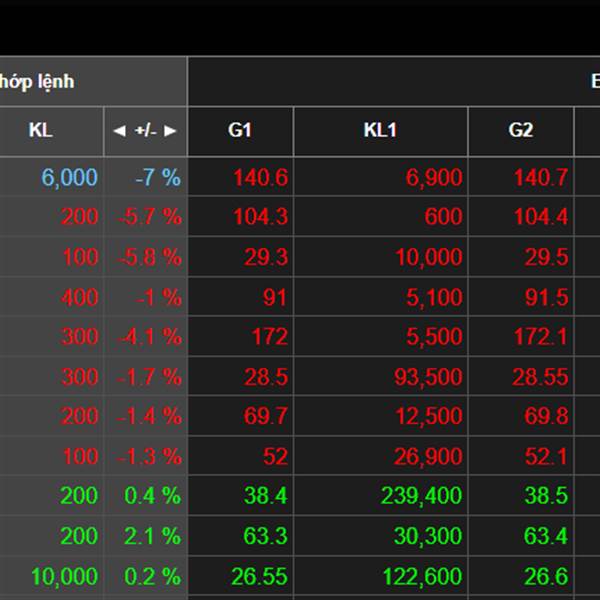Click G1 price 26.55
600x600 pixels.
pos(259,576)
